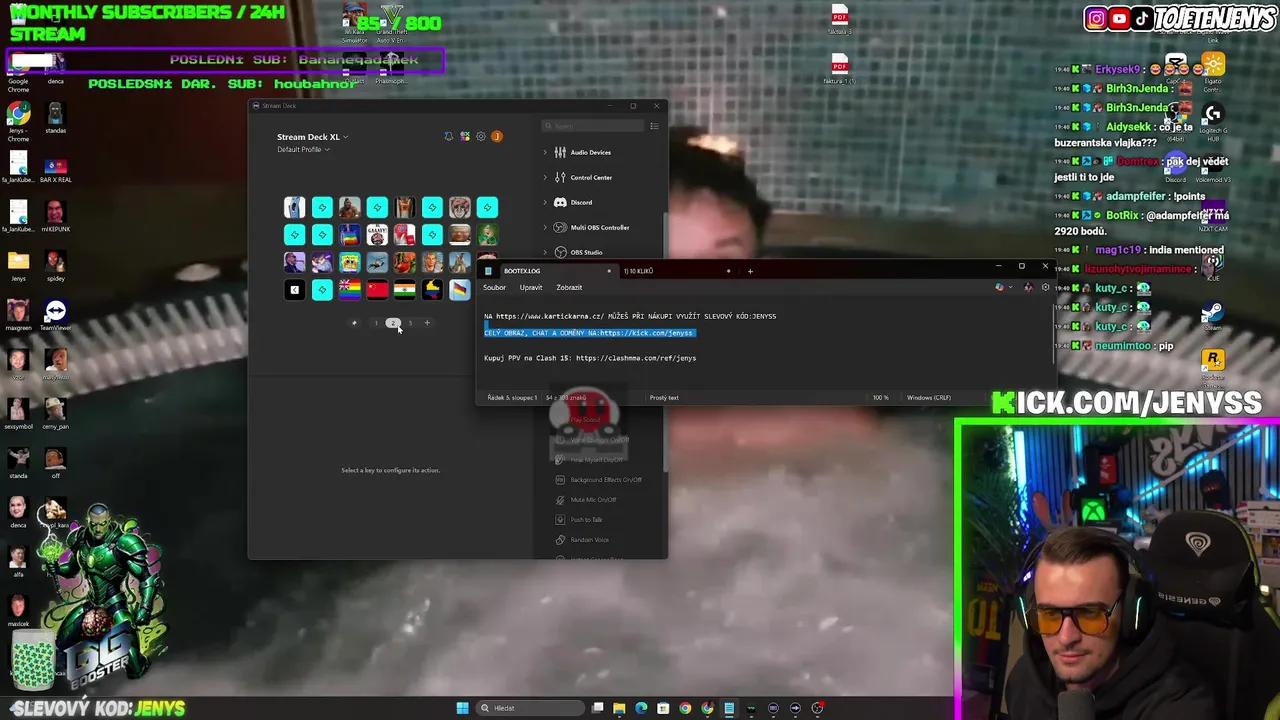Open Stream Deck notifications bell icon
Viewport: 1280px width, 720px height.
click(448, 136)
